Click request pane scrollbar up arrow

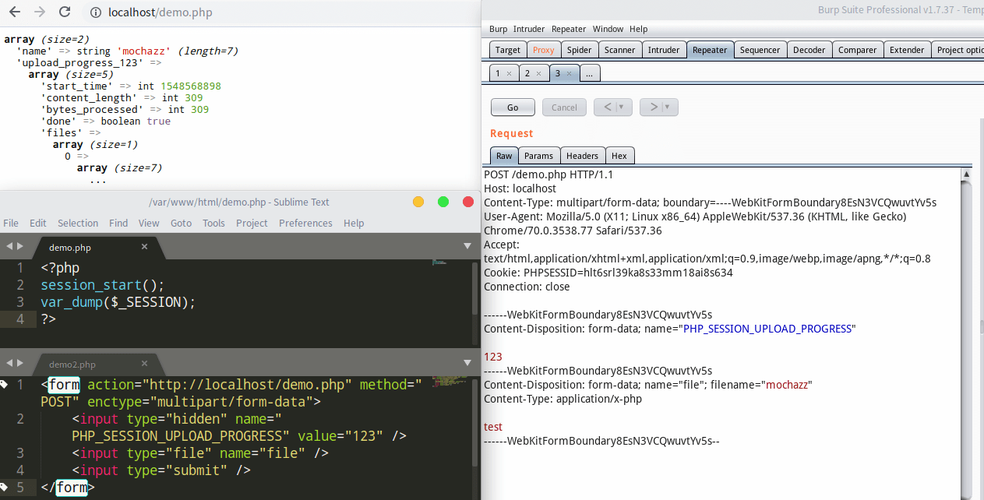[966, 174]
